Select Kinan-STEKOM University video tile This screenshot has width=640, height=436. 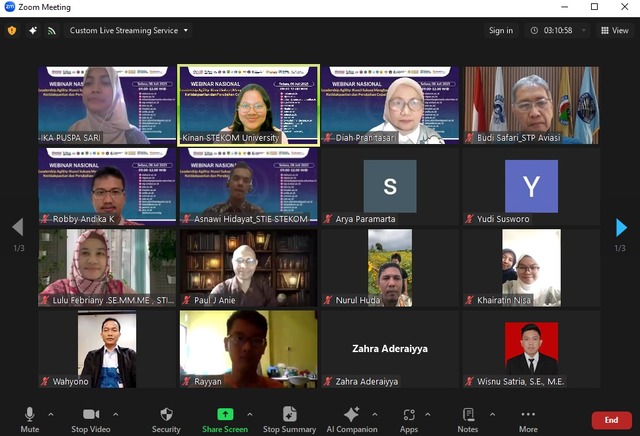pos(249,105)
